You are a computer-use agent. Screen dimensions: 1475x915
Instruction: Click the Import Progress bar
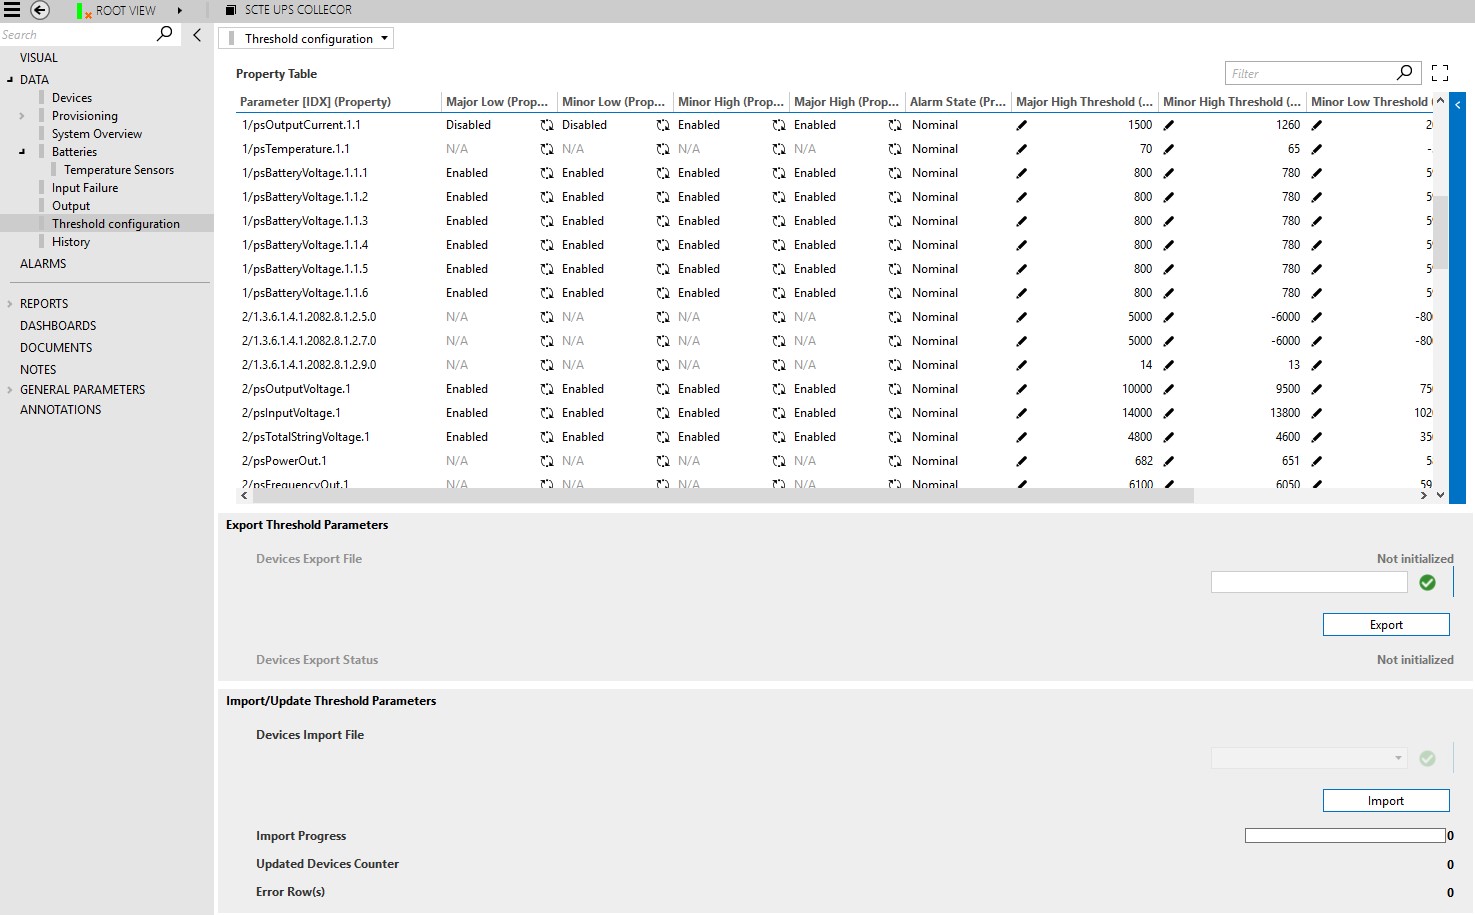click(1344, 835)
